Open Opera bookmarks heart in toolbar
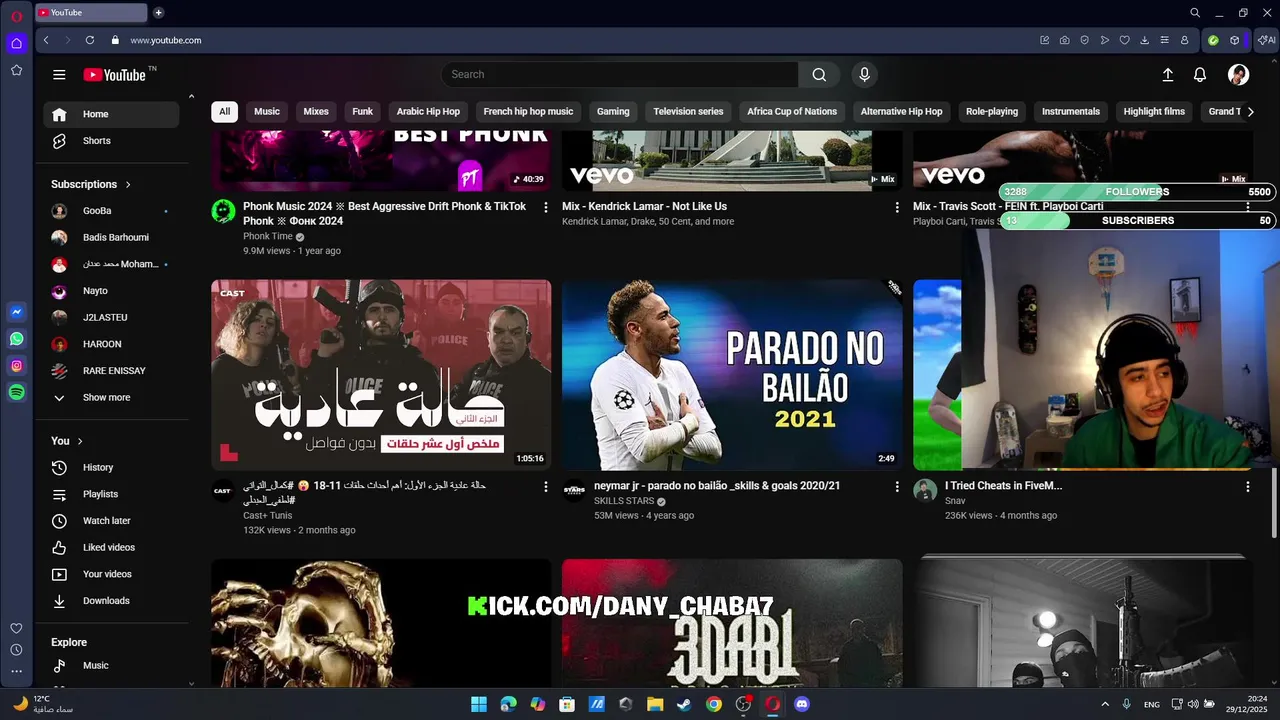1280x720 pixels. coord(1124,40)
